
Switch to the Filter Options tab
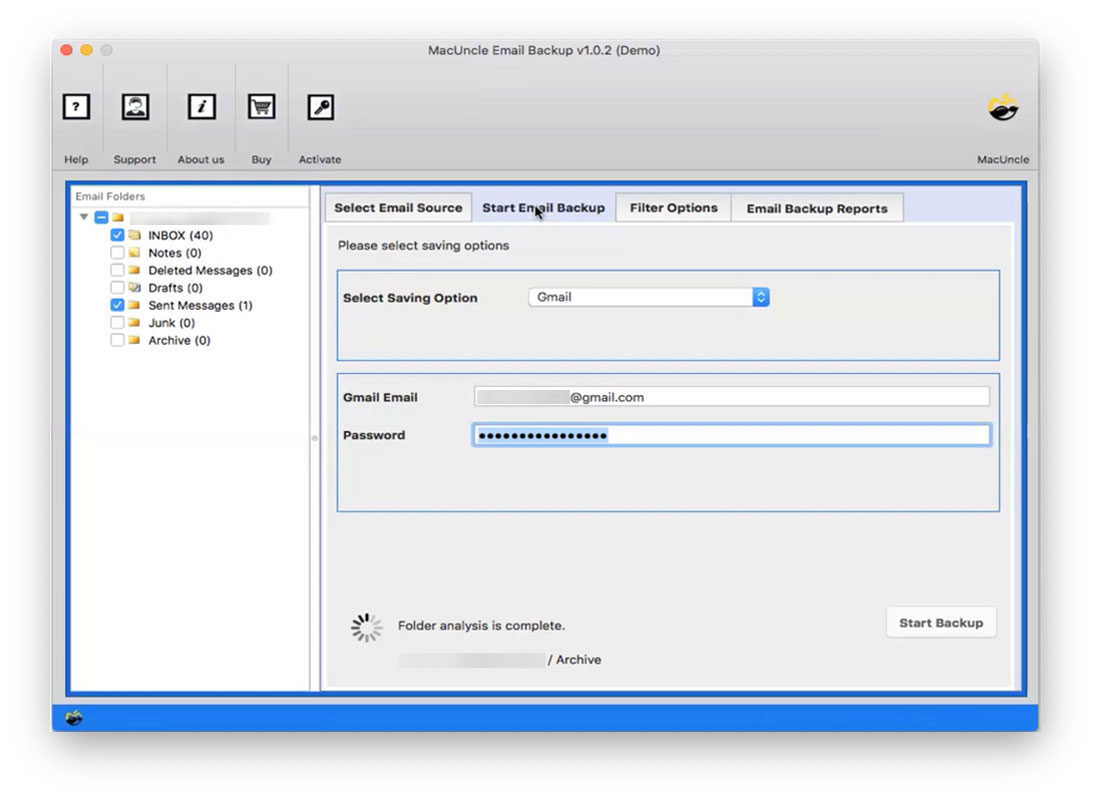[672, 207]
